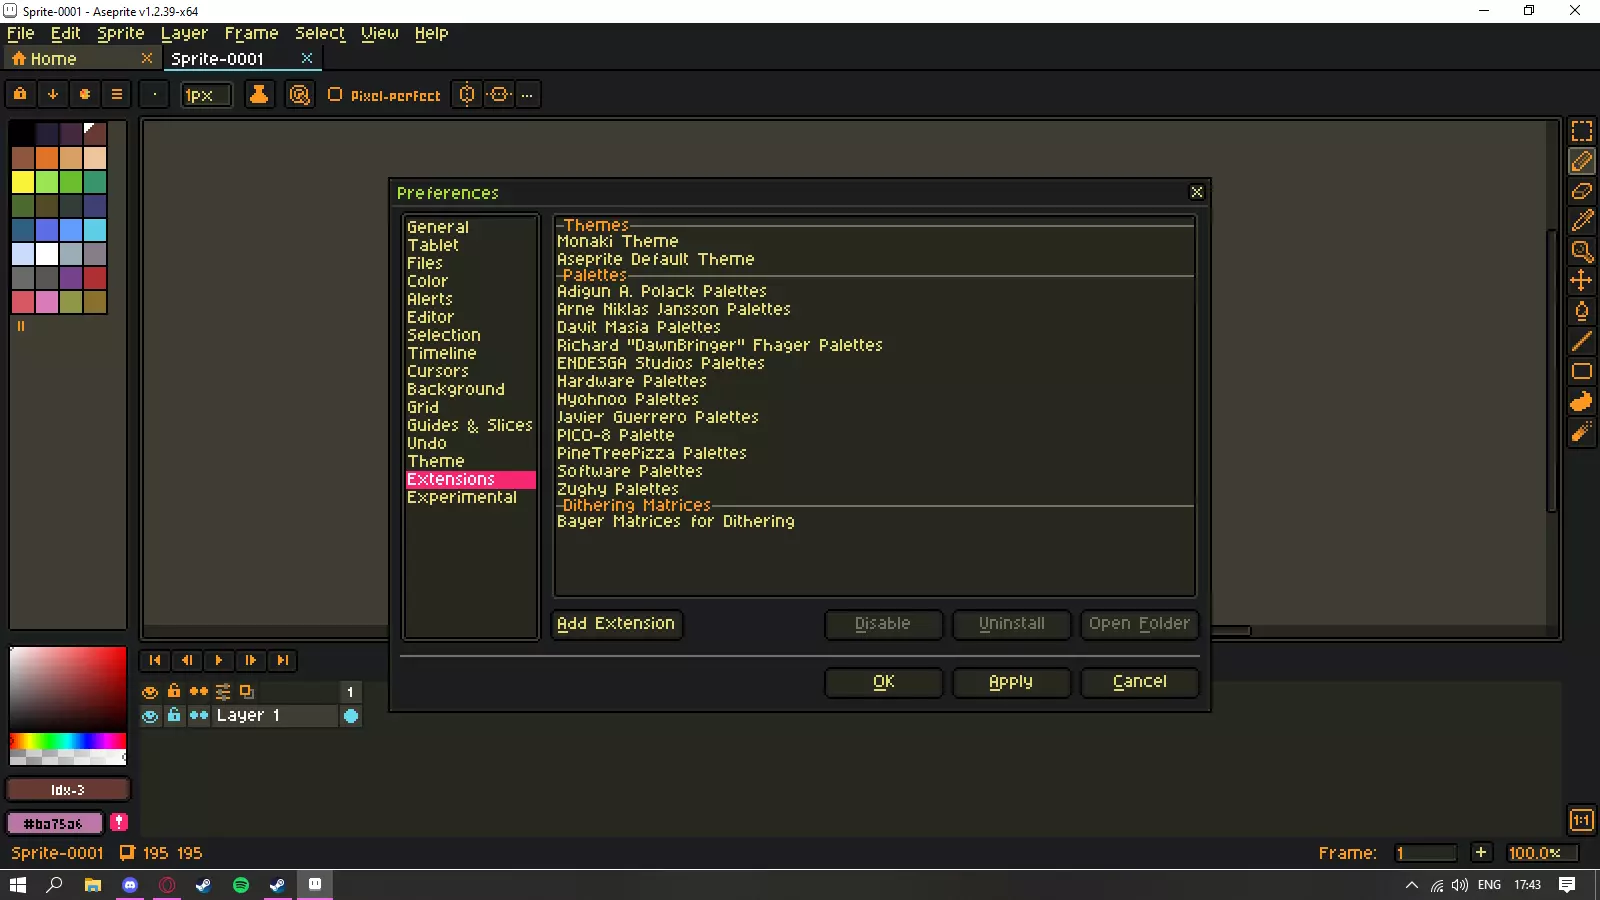Enable the Pixel-perfect checkbox
Screen dimensions: 1600x900
(x=335, y=95)
